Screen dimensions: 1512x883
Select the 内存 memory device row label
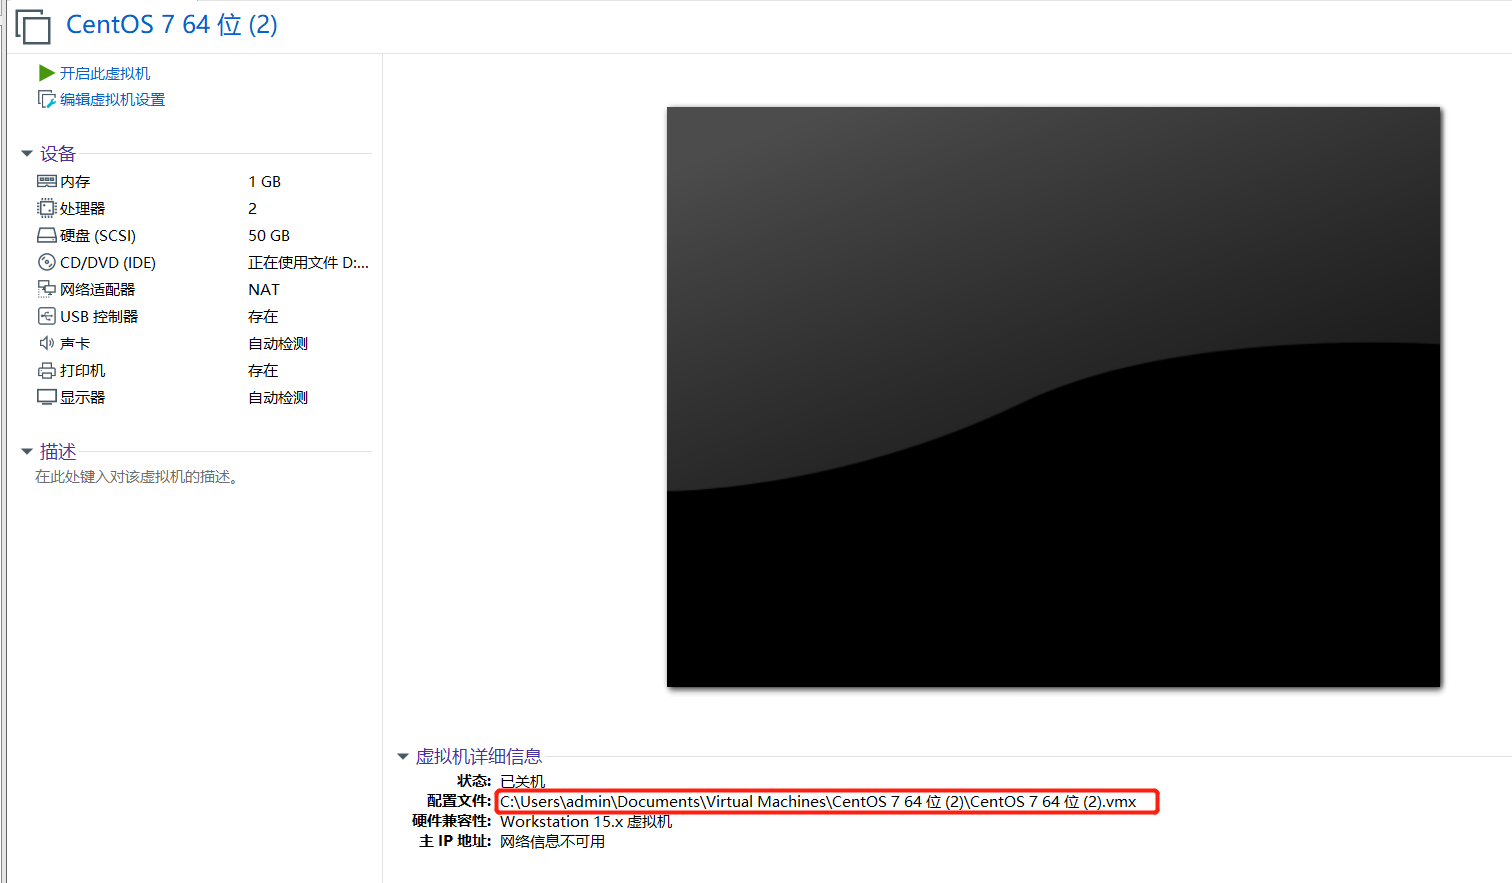click(75, 181)
